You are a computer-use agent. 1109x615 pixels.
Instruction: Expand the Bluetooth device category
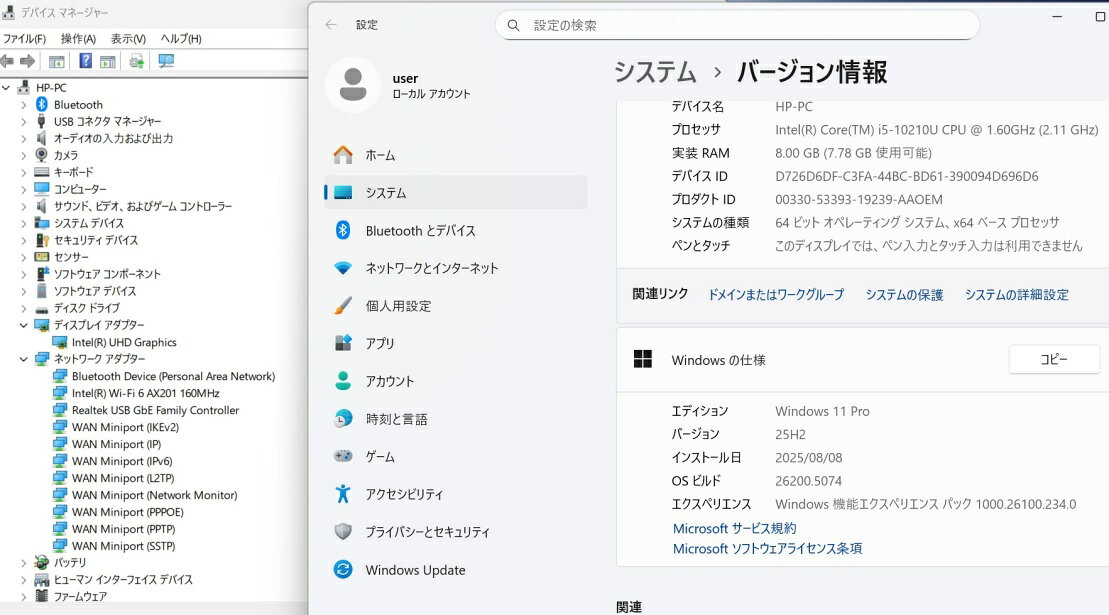pos(24,105)
